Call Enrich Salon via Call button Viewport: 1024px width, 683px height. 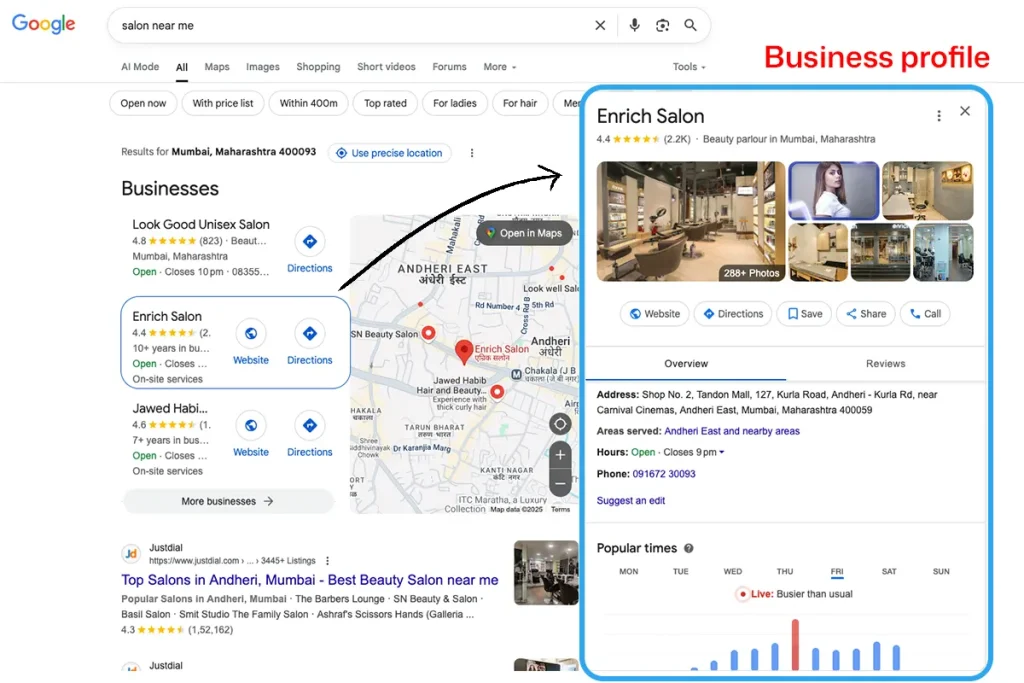(925, 314)
